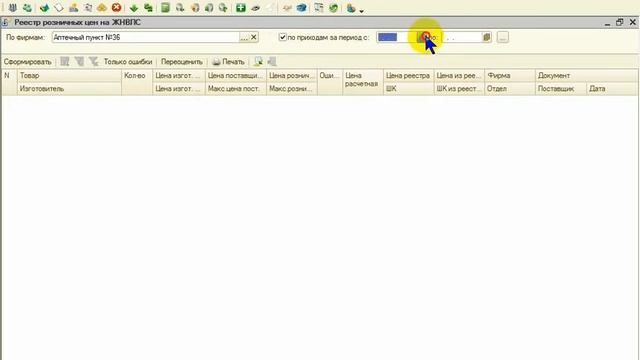Select the 'Документ' column header
Screen dimensions: 640x360
point(586,76)
